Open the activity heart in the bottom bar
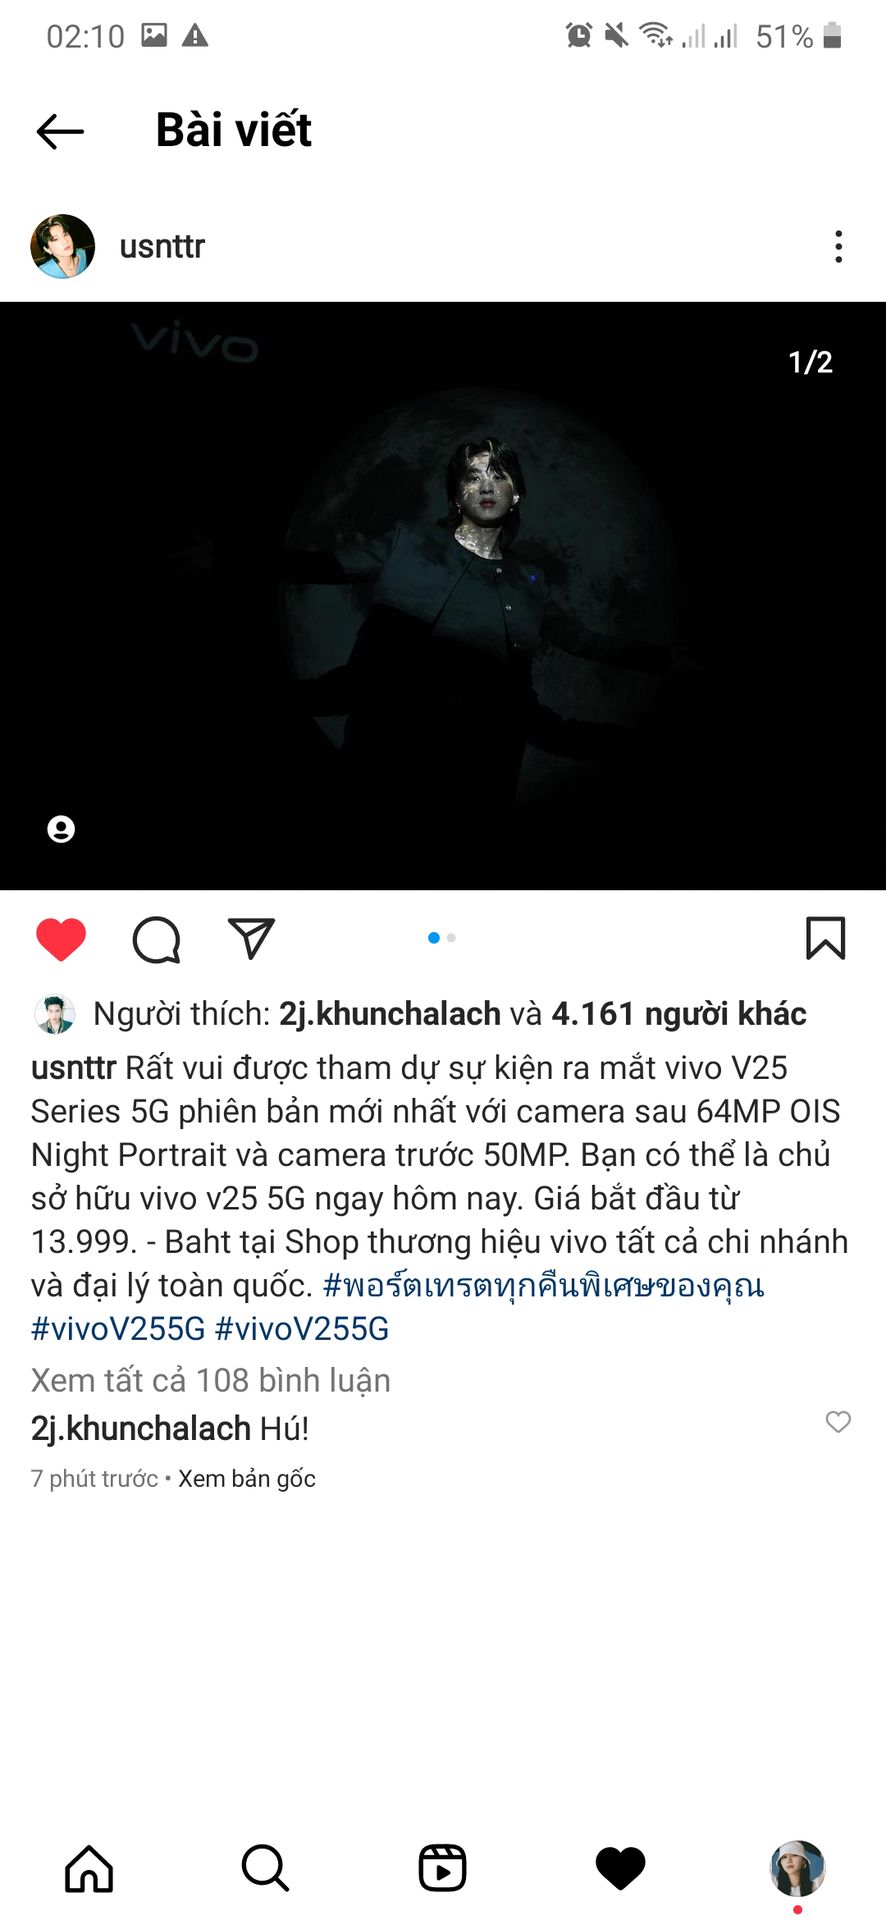The height and width of the screenshot is (1920, 886). click(x=620, y=1868)
